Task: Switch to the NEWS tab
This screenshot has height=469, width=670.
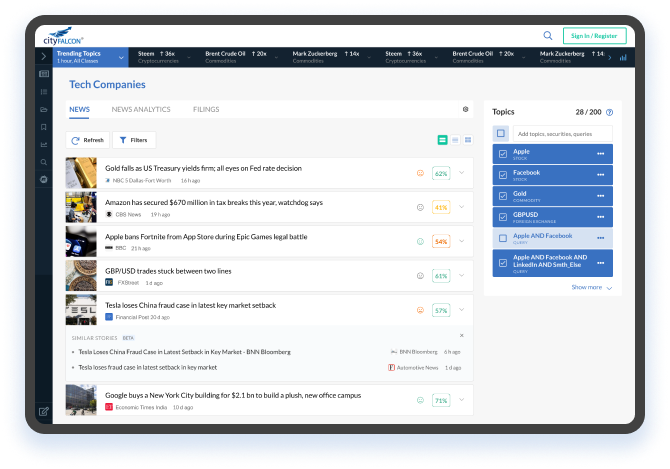Action: [79, 109]
